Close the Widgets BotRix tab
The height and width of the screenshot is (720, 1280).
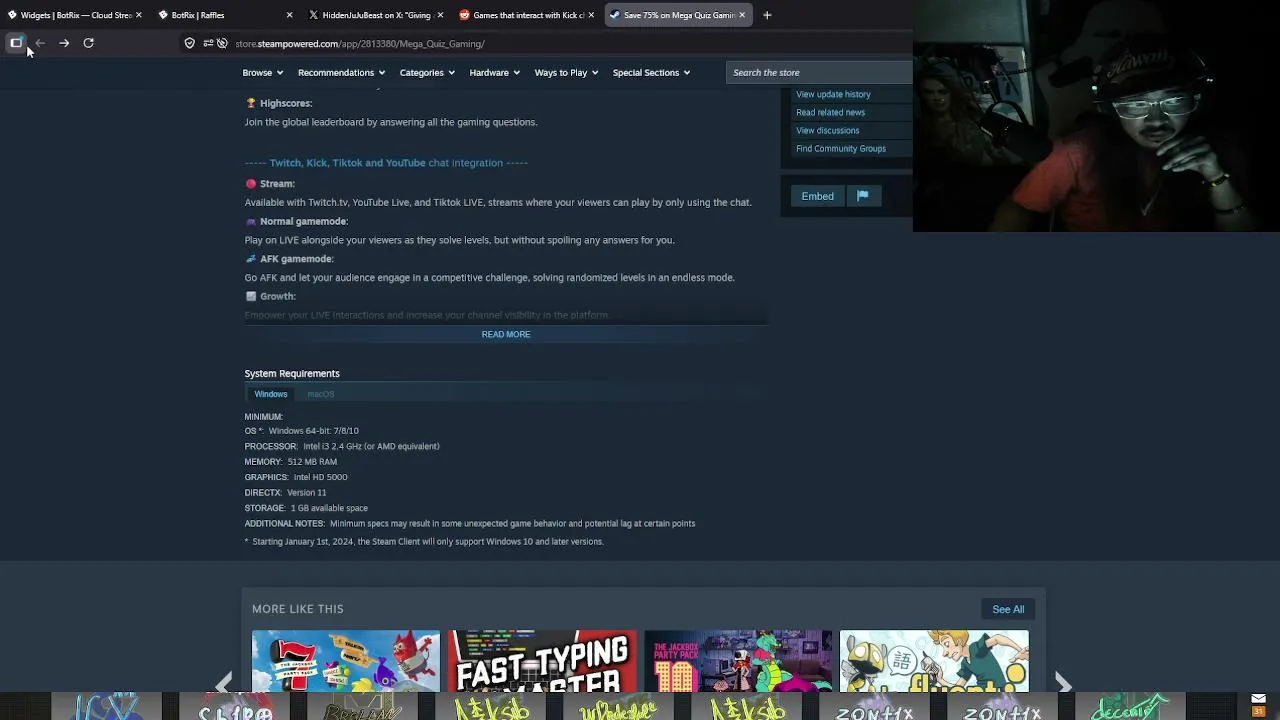point(138,15)
